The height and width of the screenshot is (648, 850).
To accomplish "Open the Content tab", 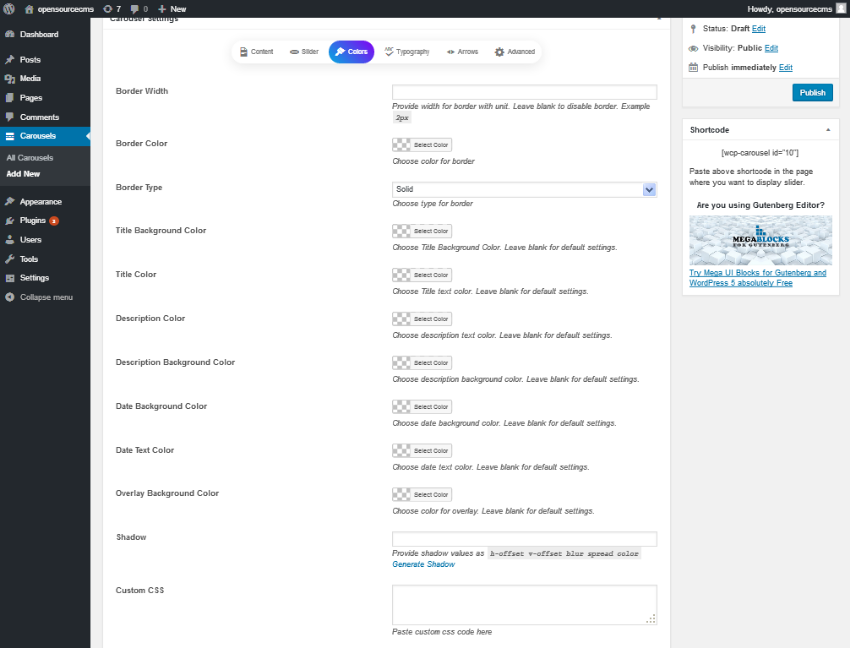I will click(256, 52).
